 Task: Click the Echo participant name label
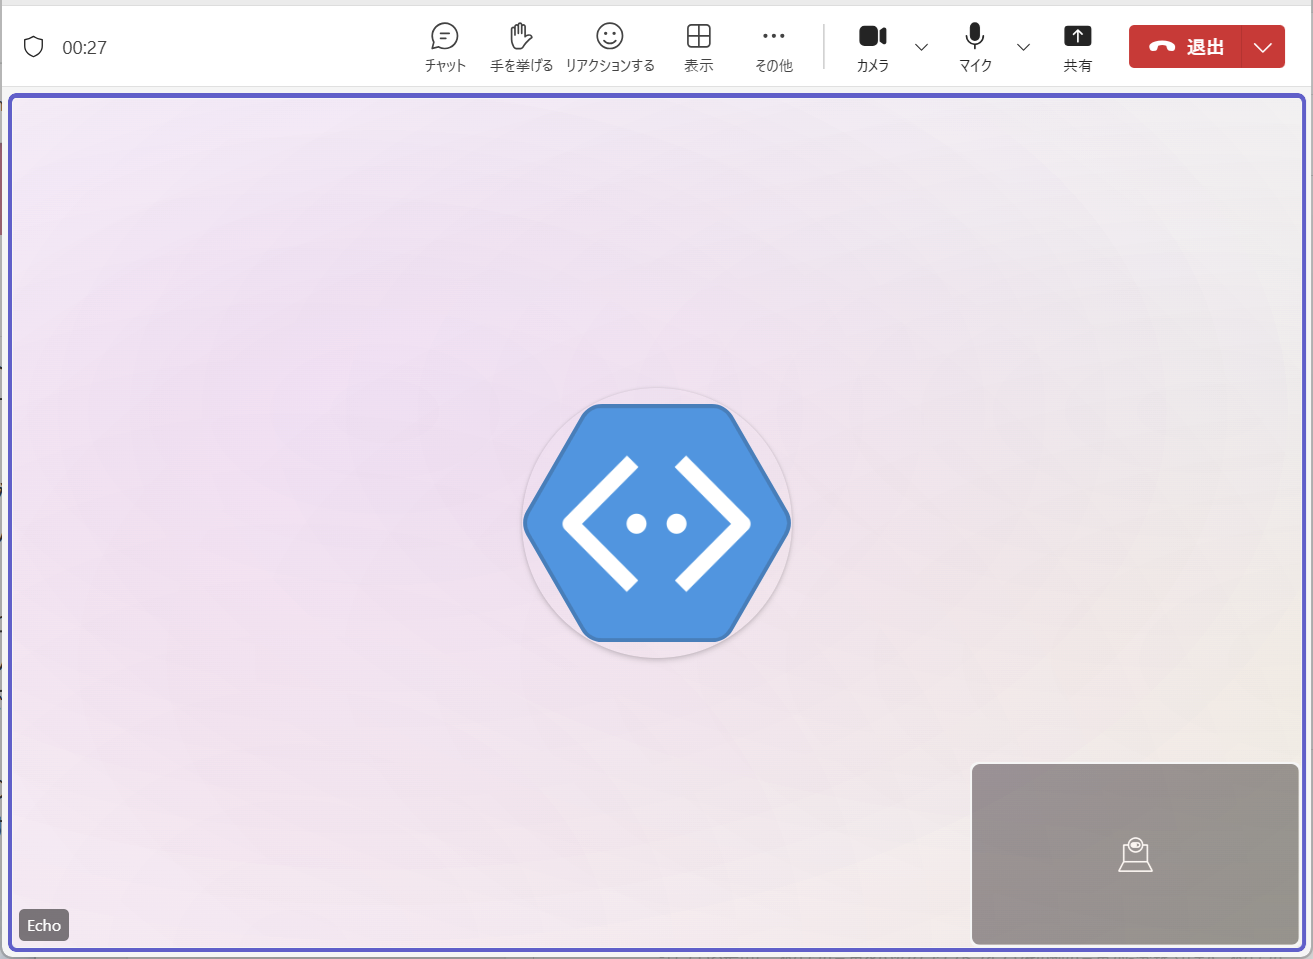[44, 925]
